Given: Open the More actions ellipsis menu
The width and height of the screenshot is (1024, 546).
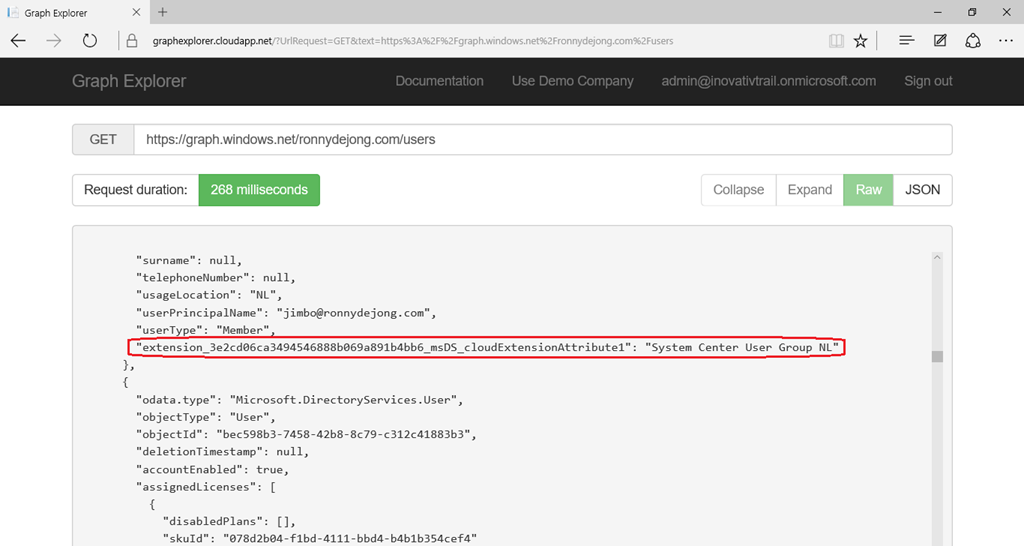Looking at the screenshot, I should click(1006, 41).
